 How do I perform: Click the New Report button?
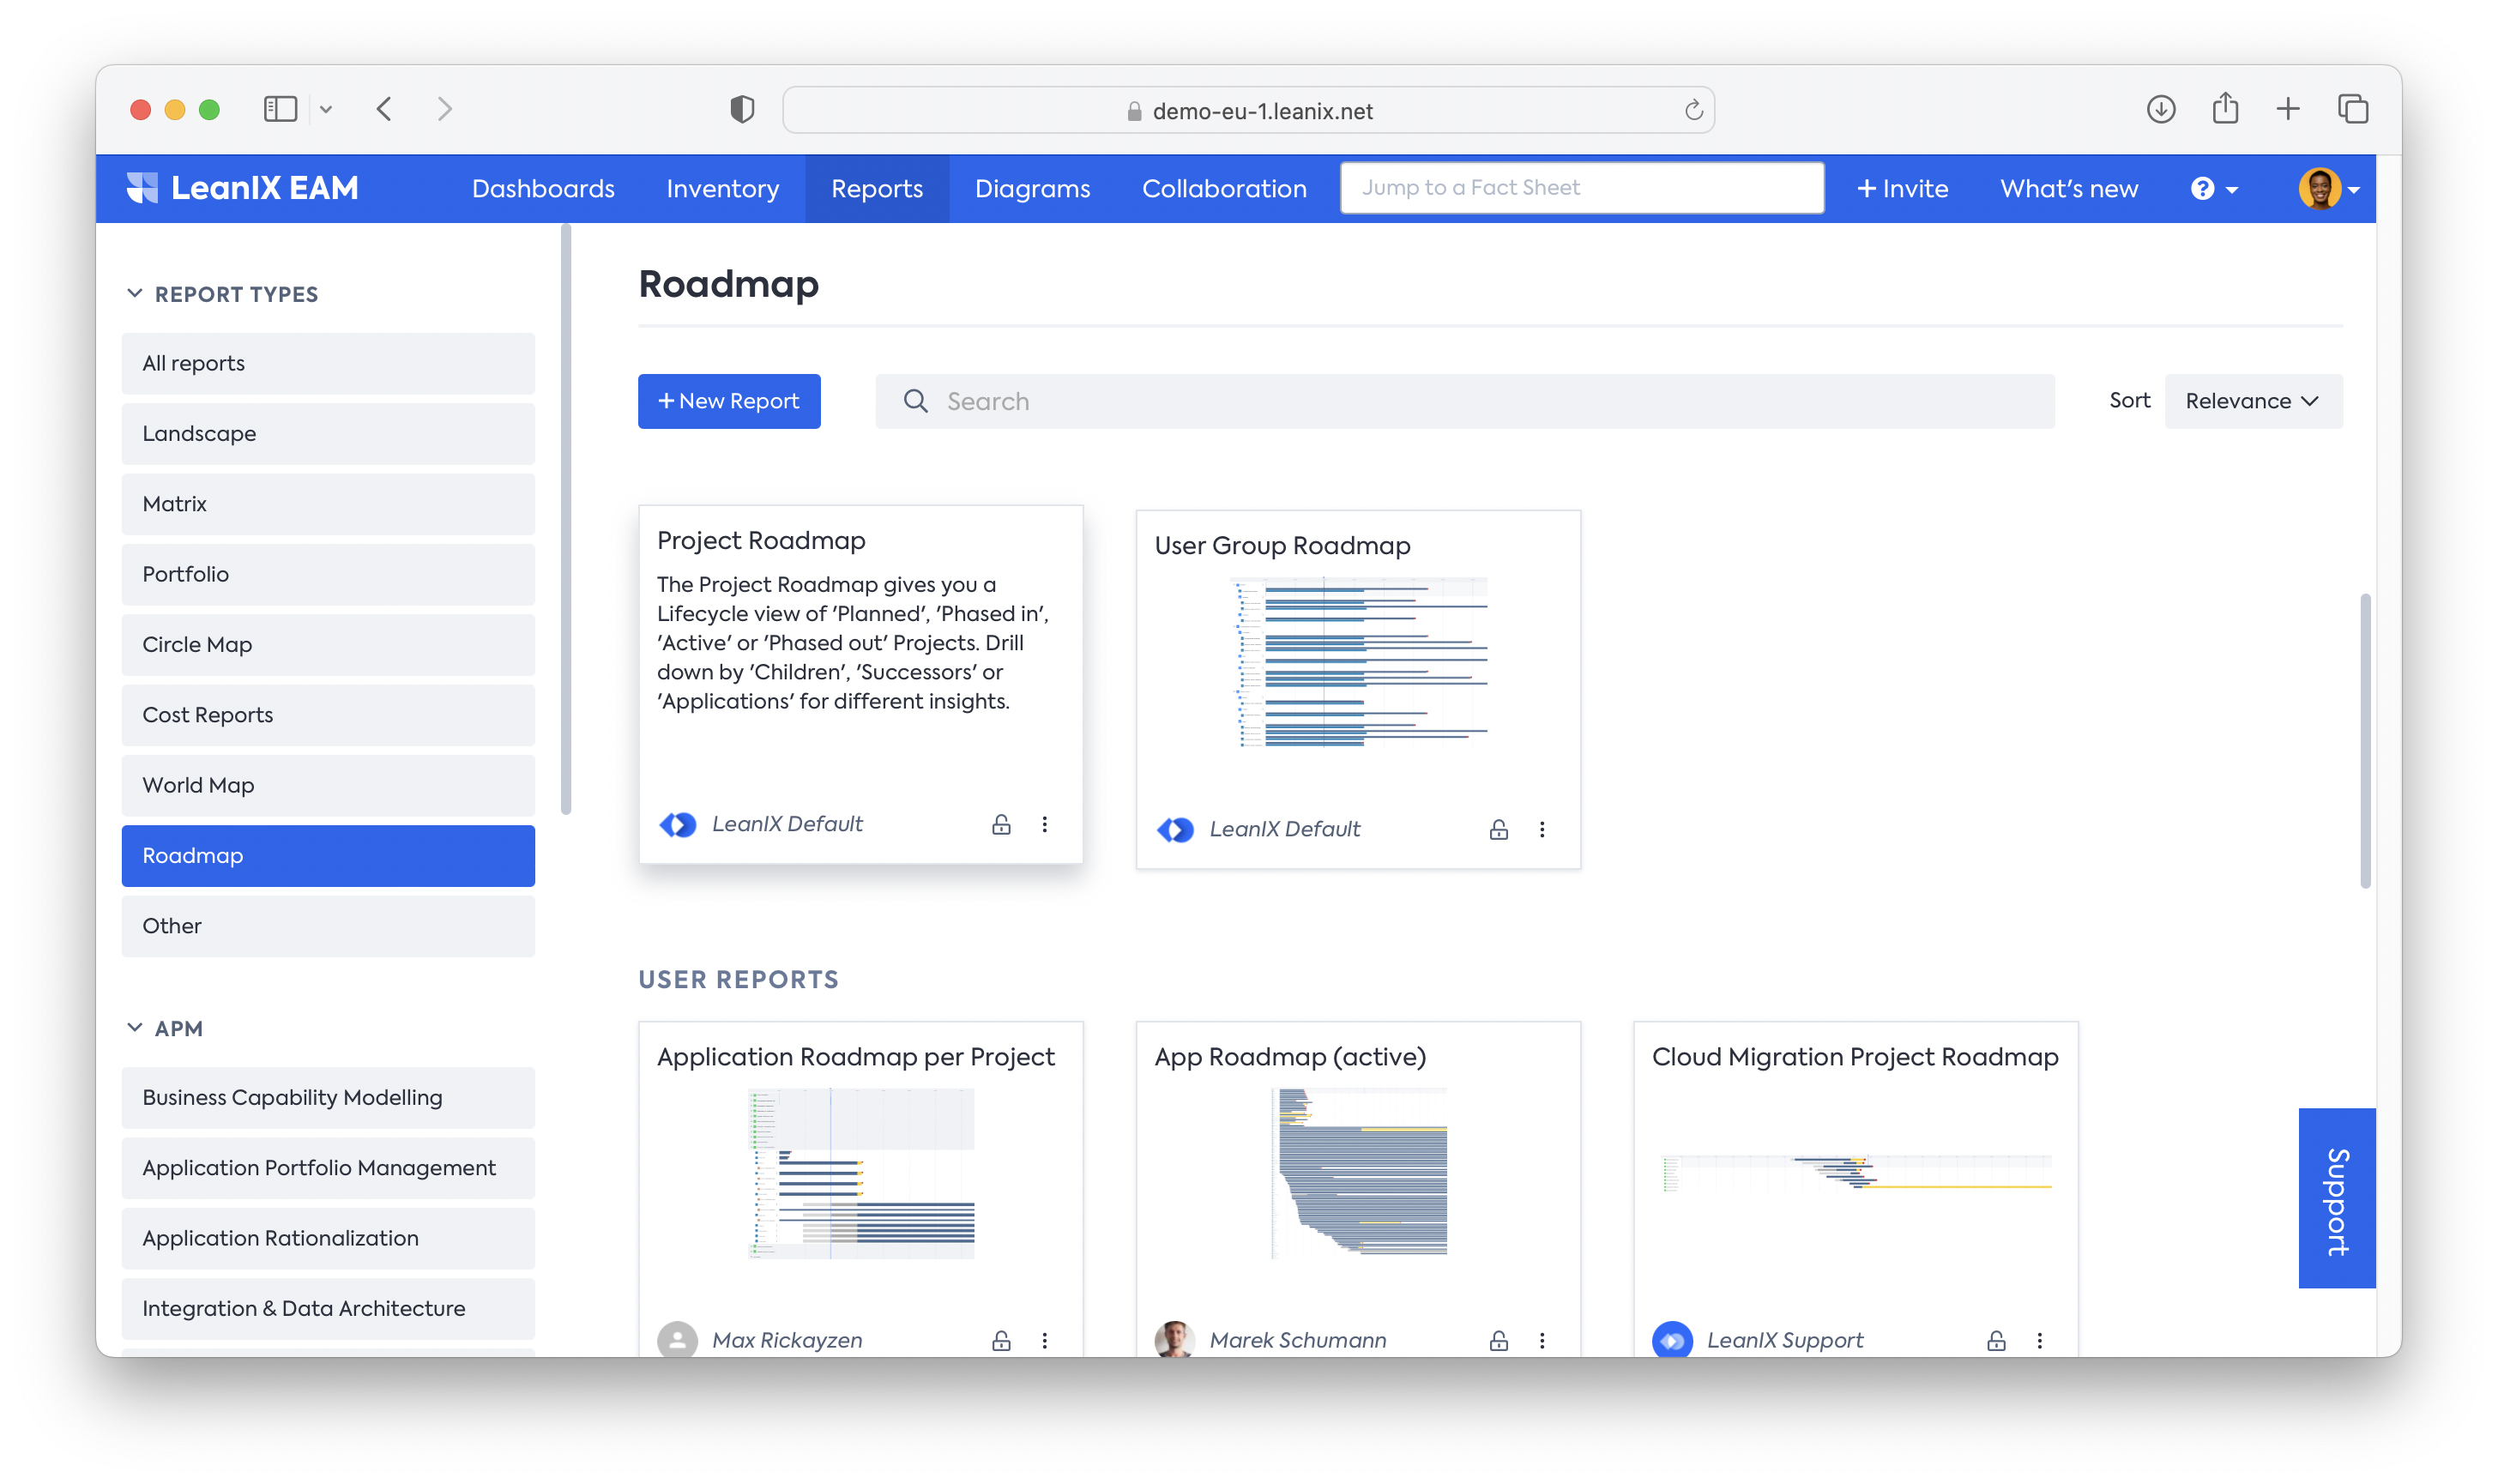pos(729,401)
